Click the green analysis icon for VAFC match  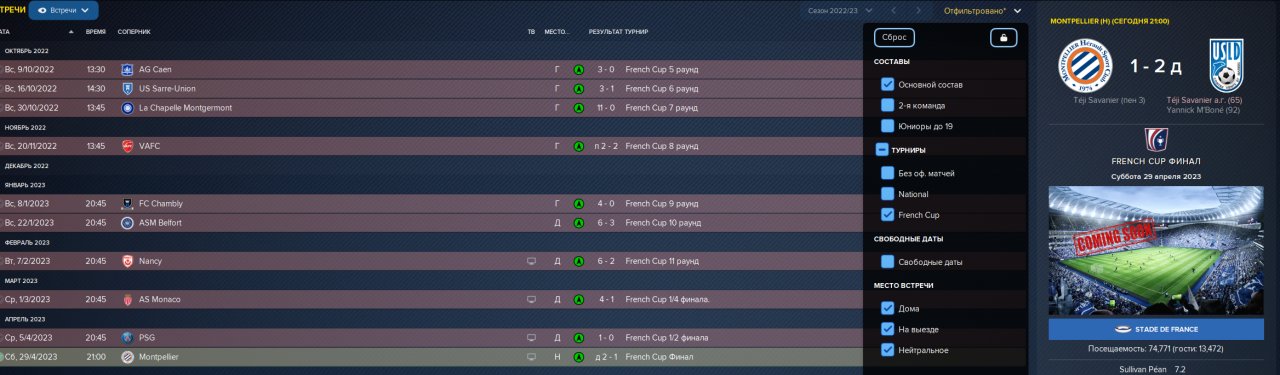point(578,146)
